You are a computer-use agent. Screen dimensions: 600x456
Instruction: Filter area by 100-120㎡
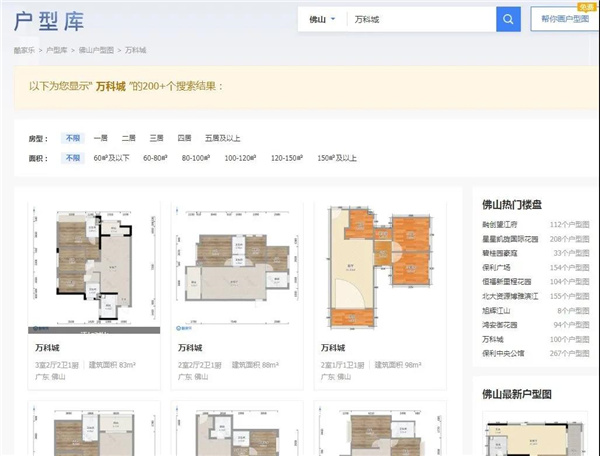click(240, 158)
